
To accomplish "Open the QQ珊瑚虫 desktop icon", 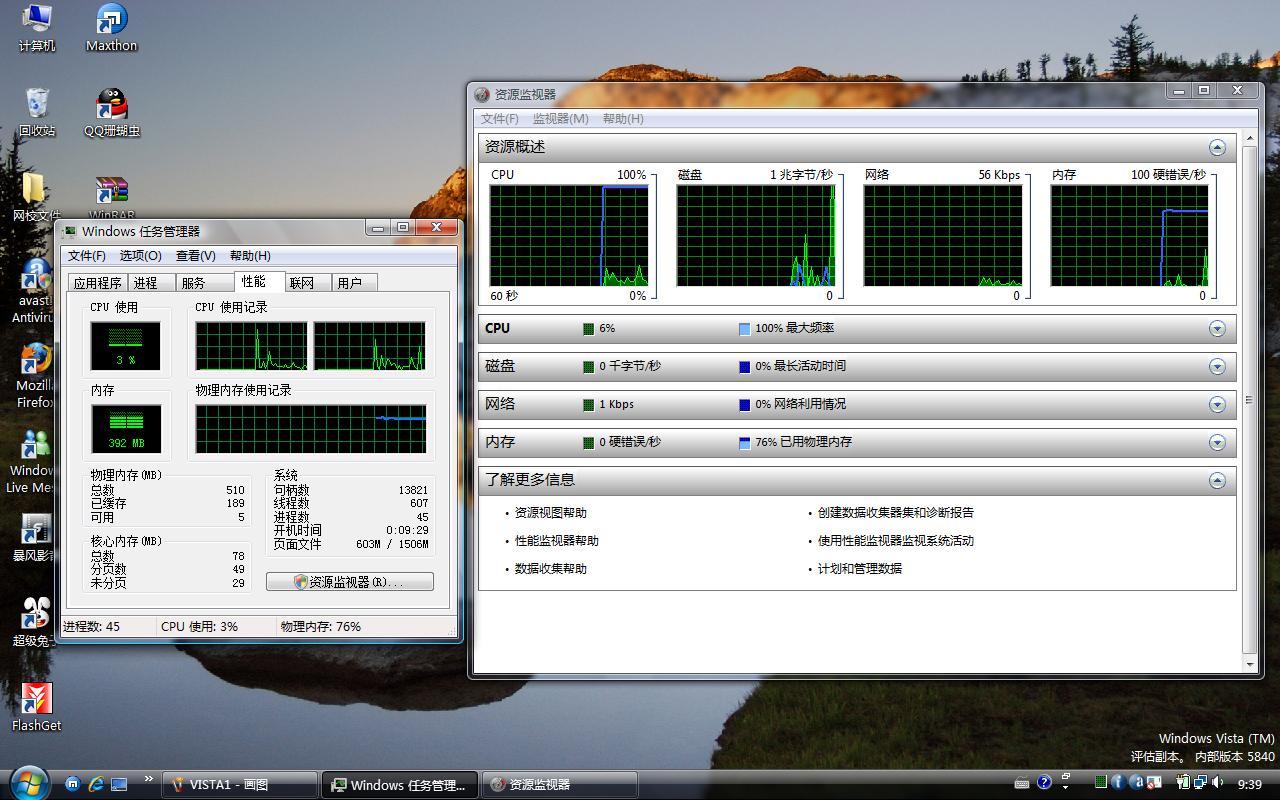I will point(111,105).
